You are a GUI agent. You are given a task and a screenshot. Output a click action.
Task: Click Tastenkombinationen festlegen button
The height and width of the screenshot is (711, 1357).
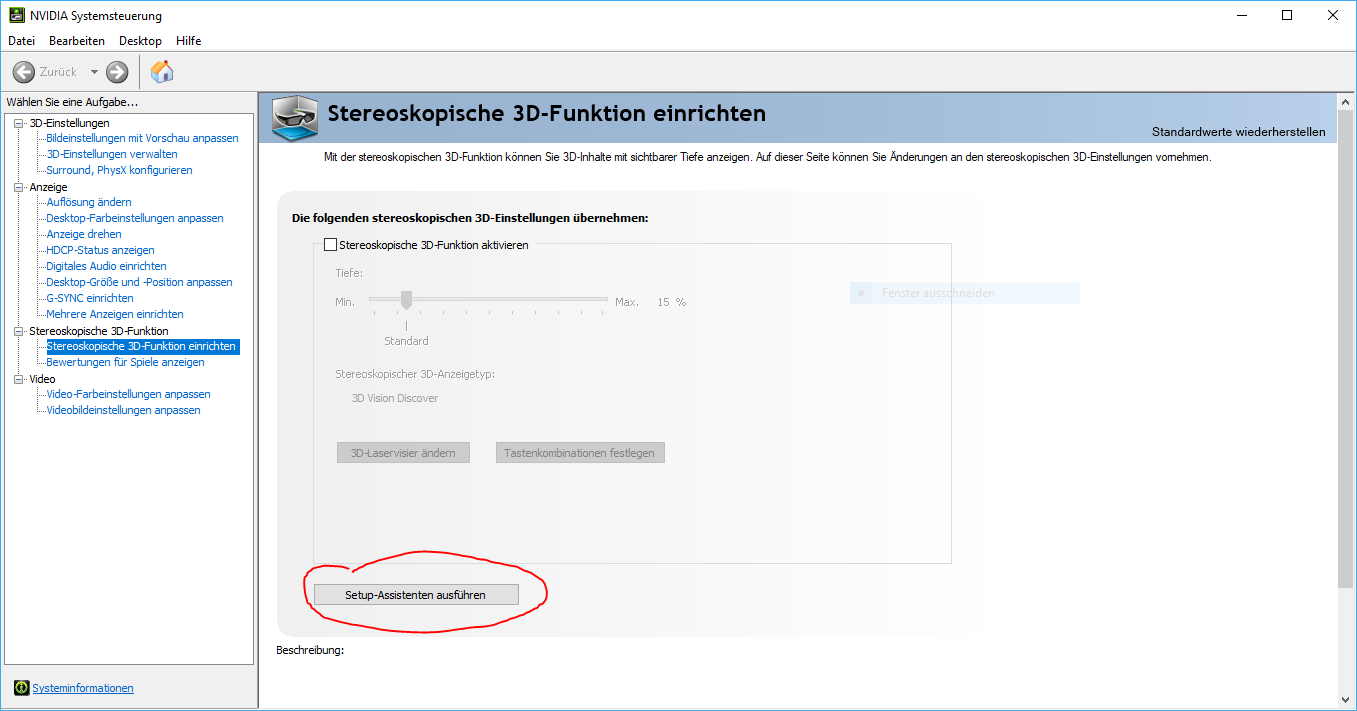pos(580,453)
